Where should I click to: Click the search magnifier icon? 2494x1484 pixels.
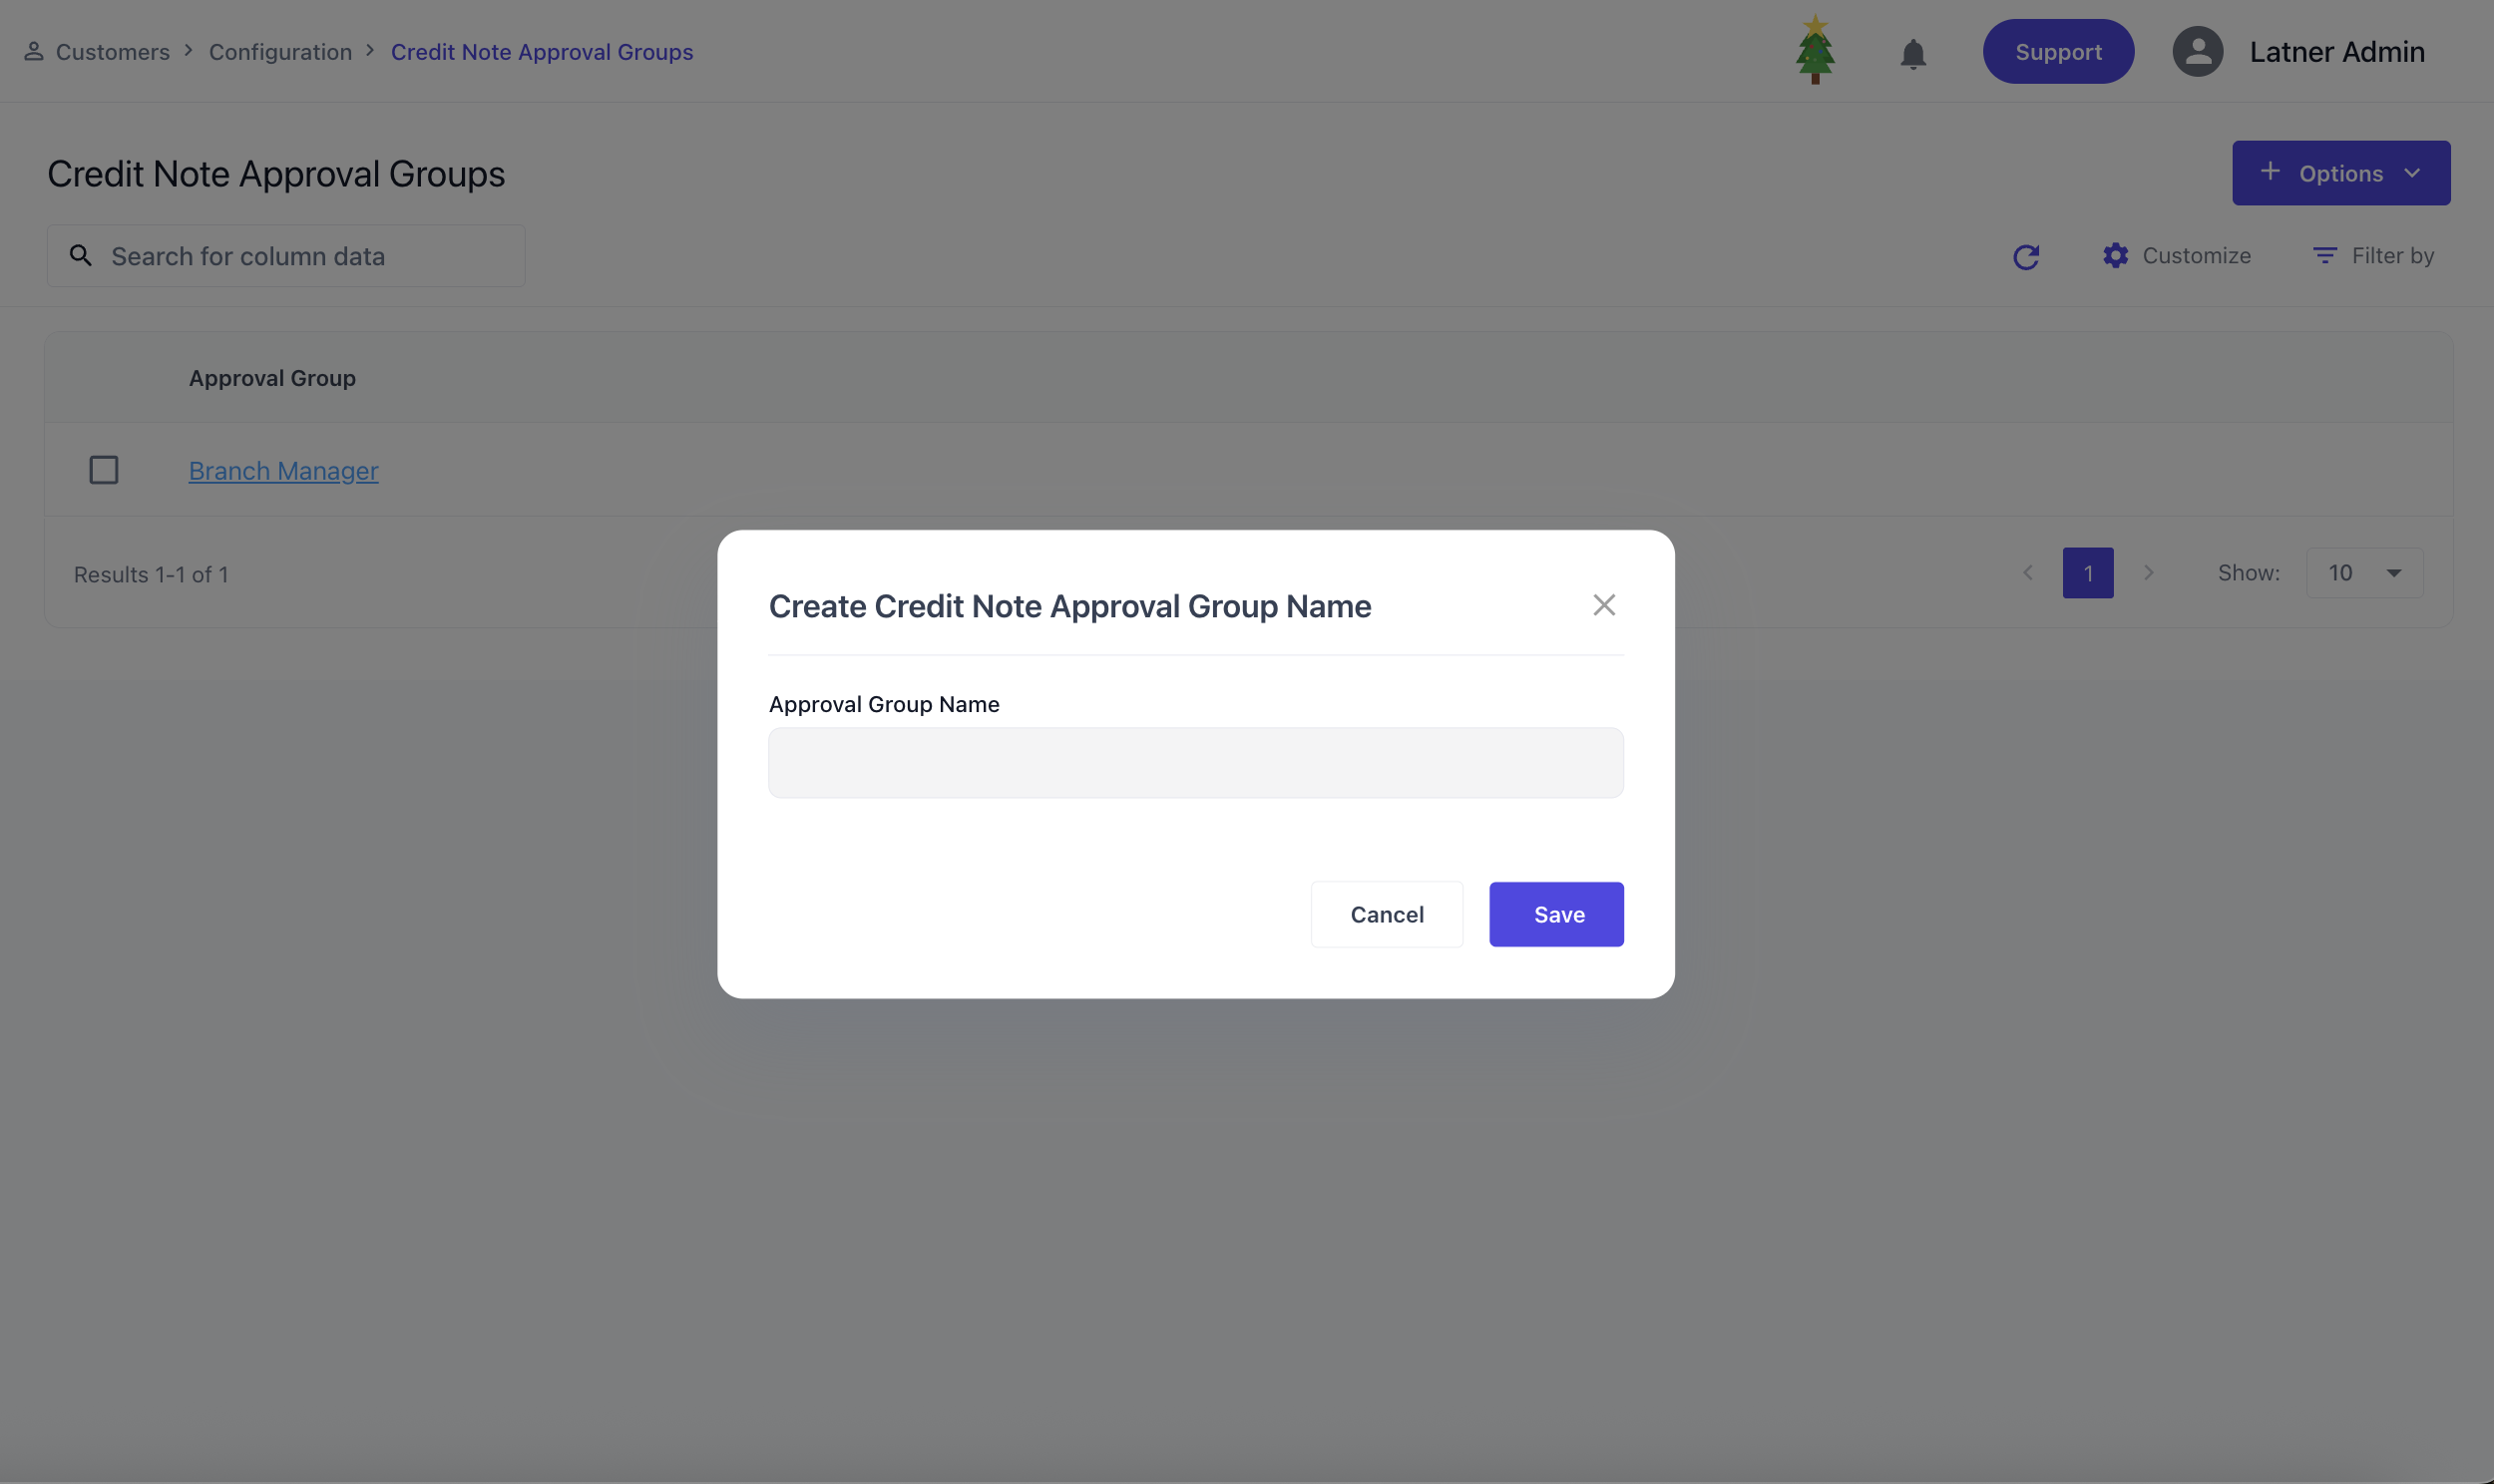click(x=81, y=256)
